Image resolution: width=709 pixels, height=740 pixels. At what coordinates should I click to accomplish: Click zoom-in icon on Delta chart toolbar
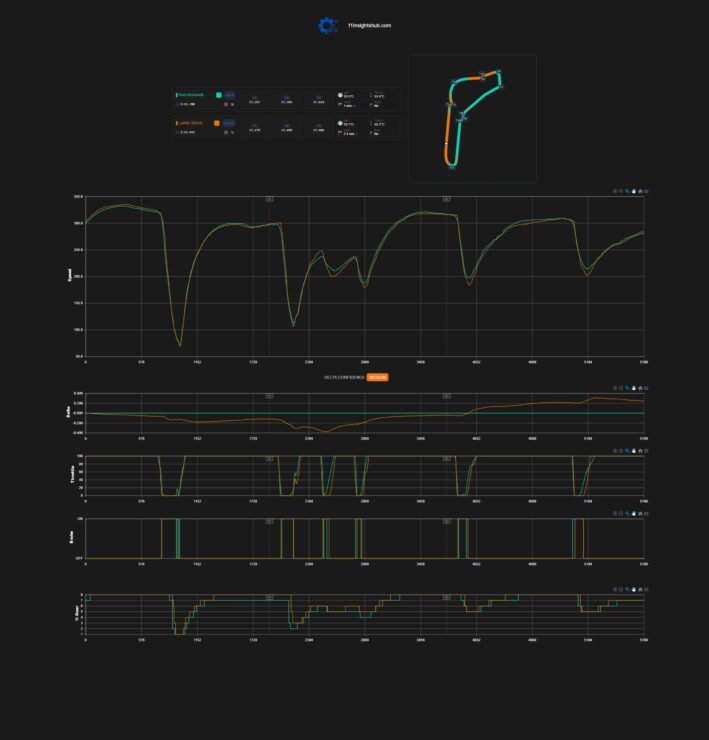[x=615, y=388]
